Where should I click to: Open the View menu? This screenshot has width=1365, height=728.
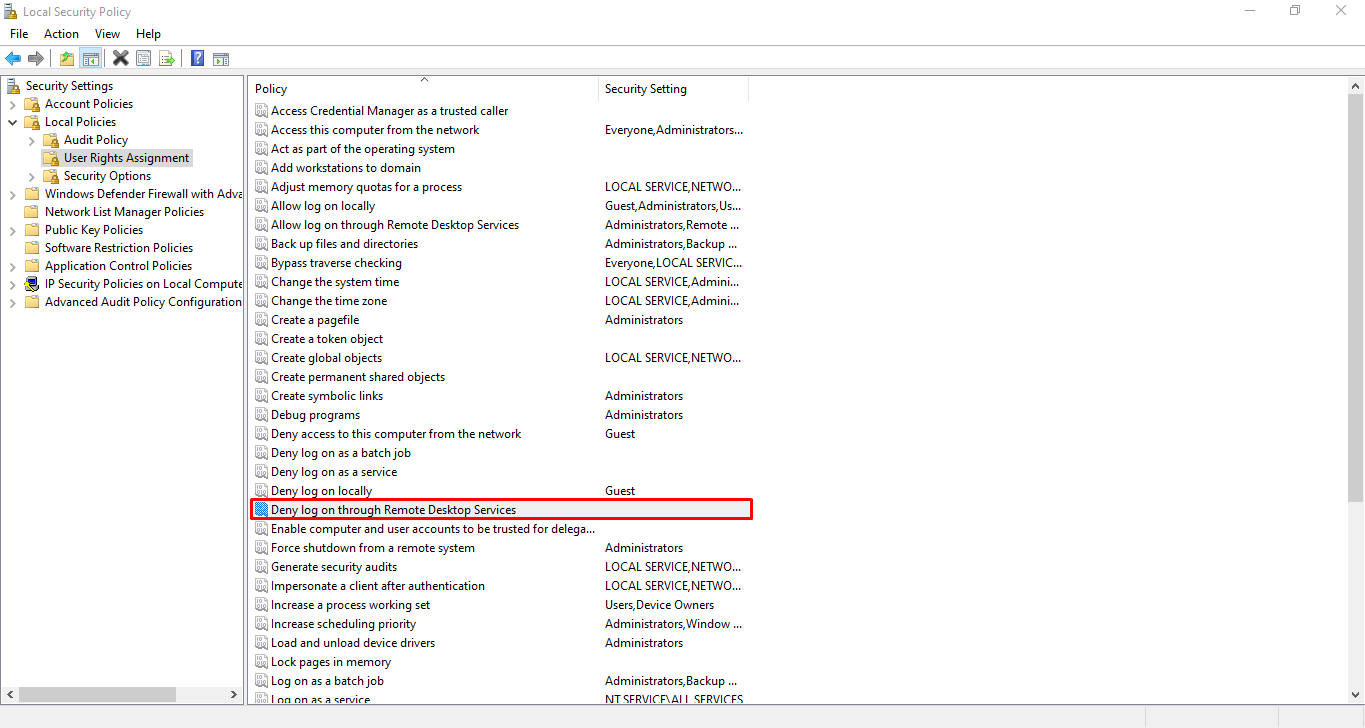pos(107,33)
